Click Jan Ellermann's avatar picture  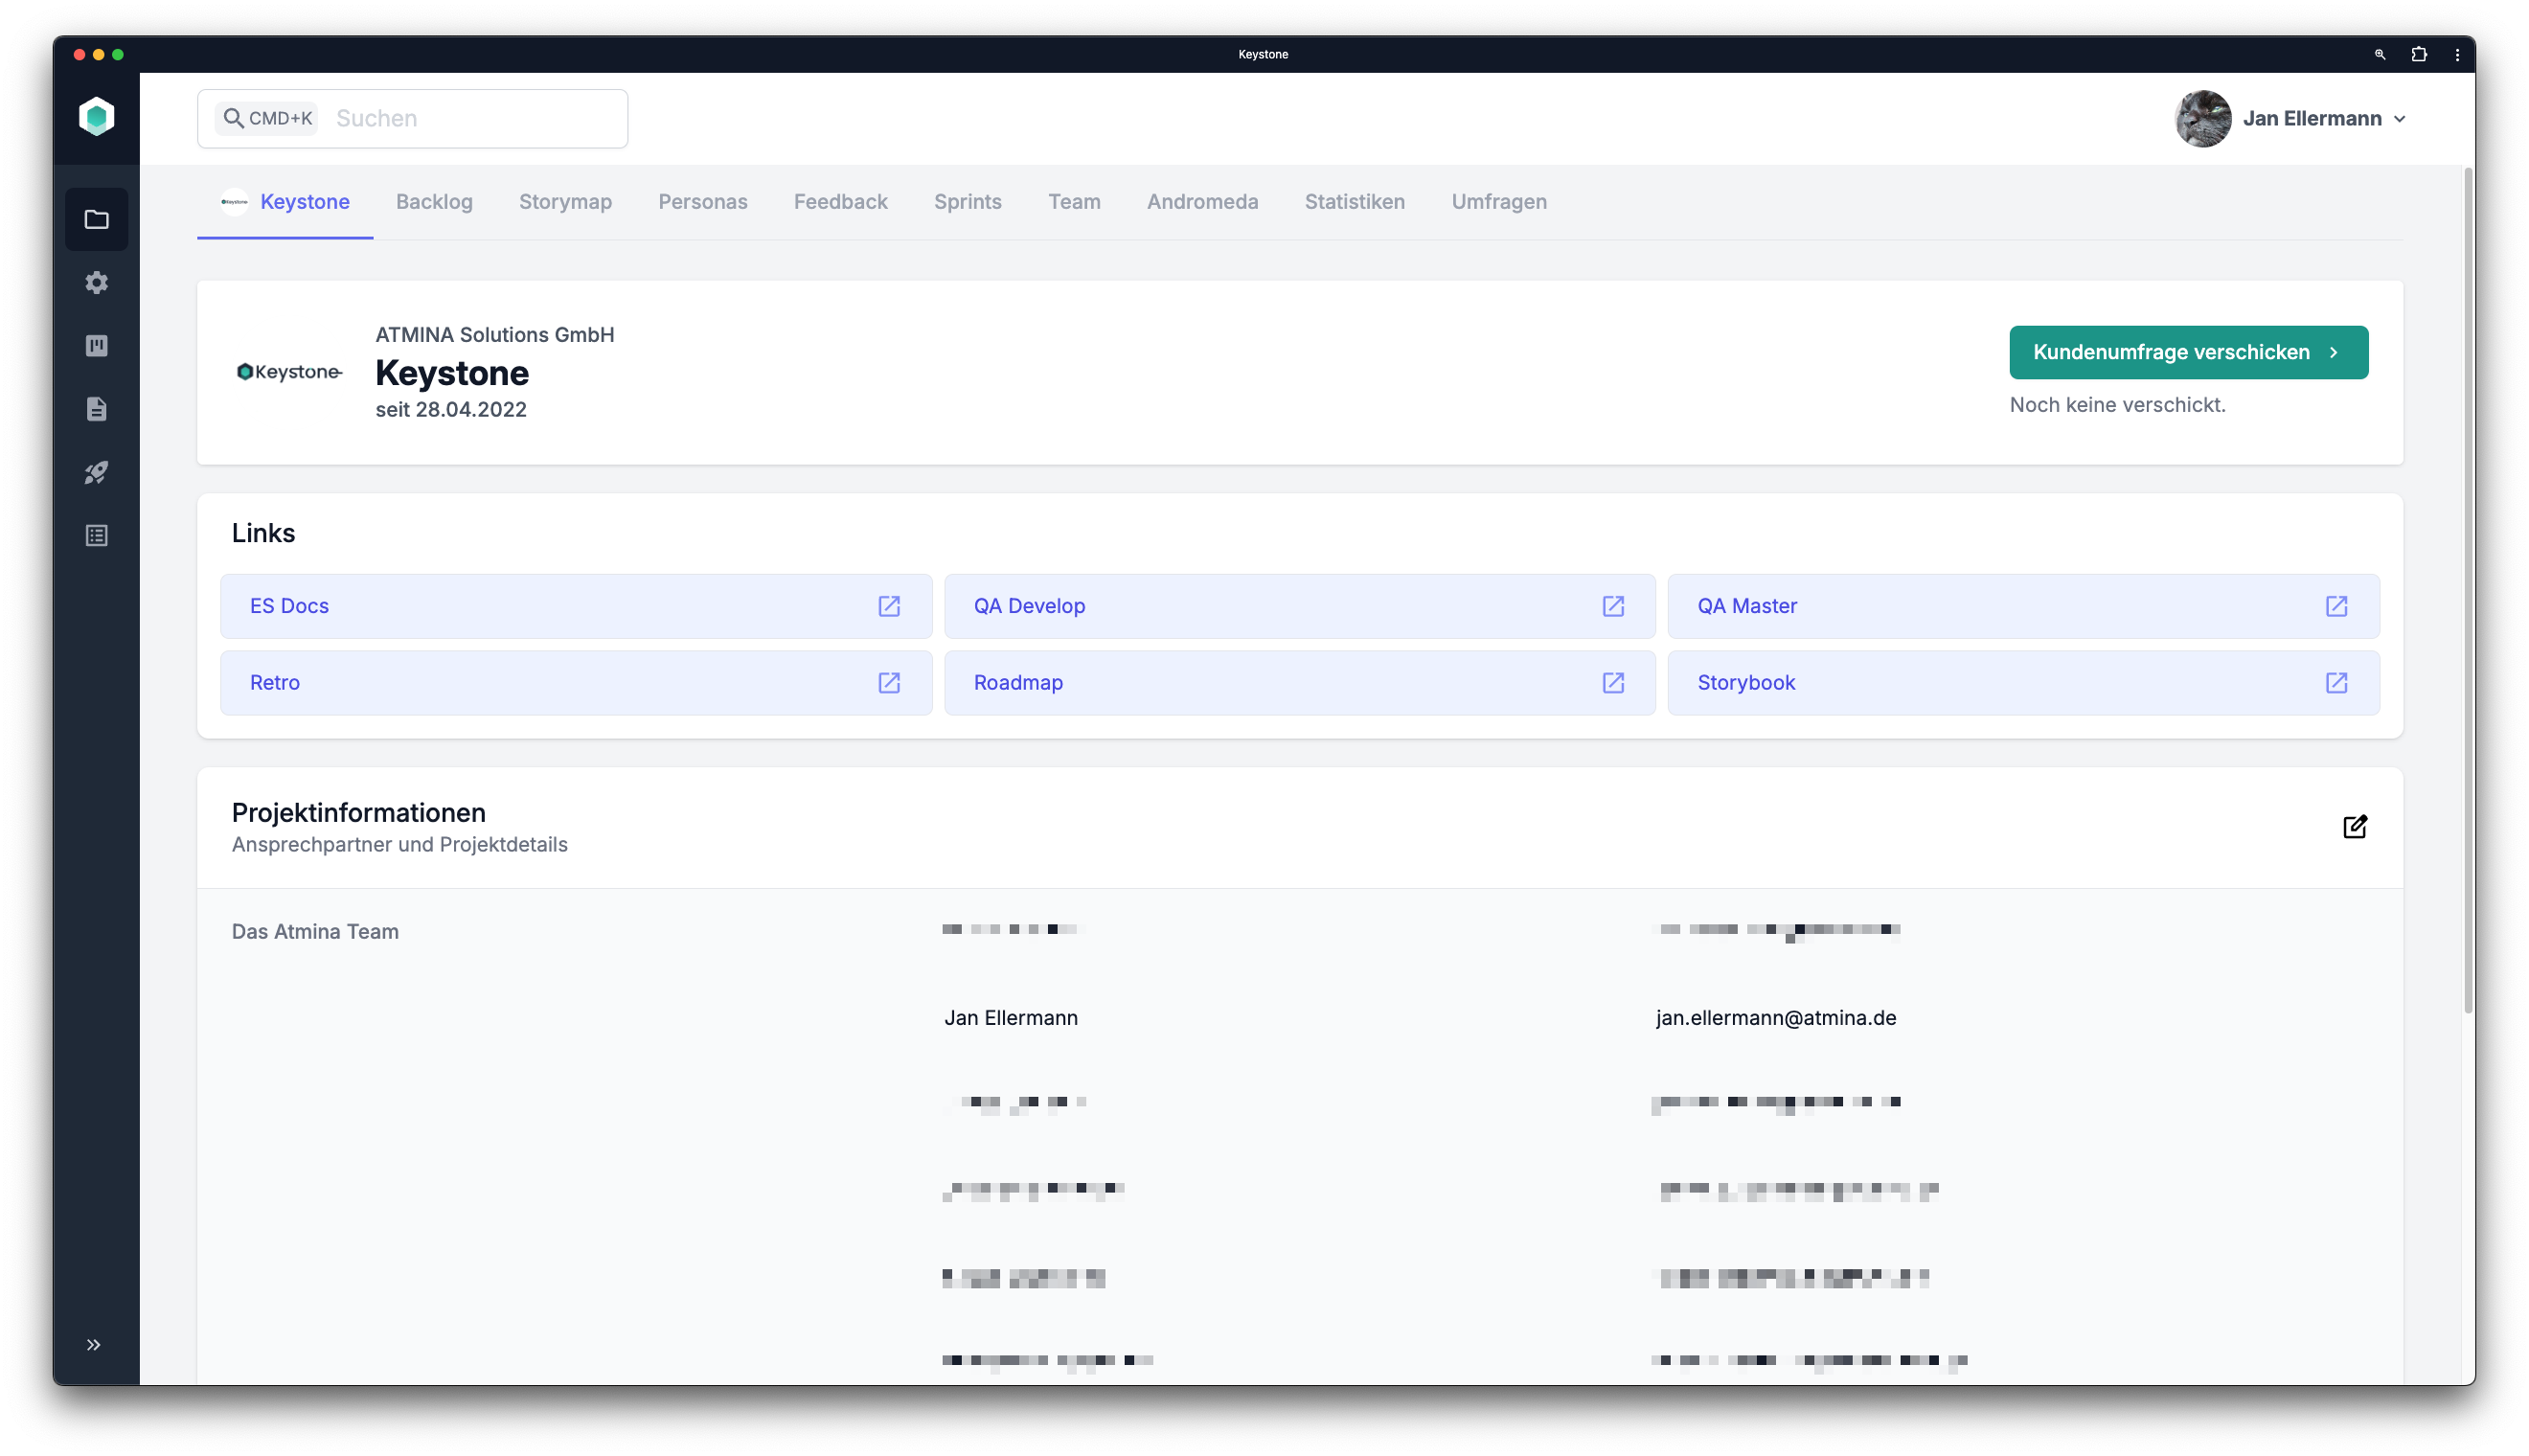(x=2202, y=118)
